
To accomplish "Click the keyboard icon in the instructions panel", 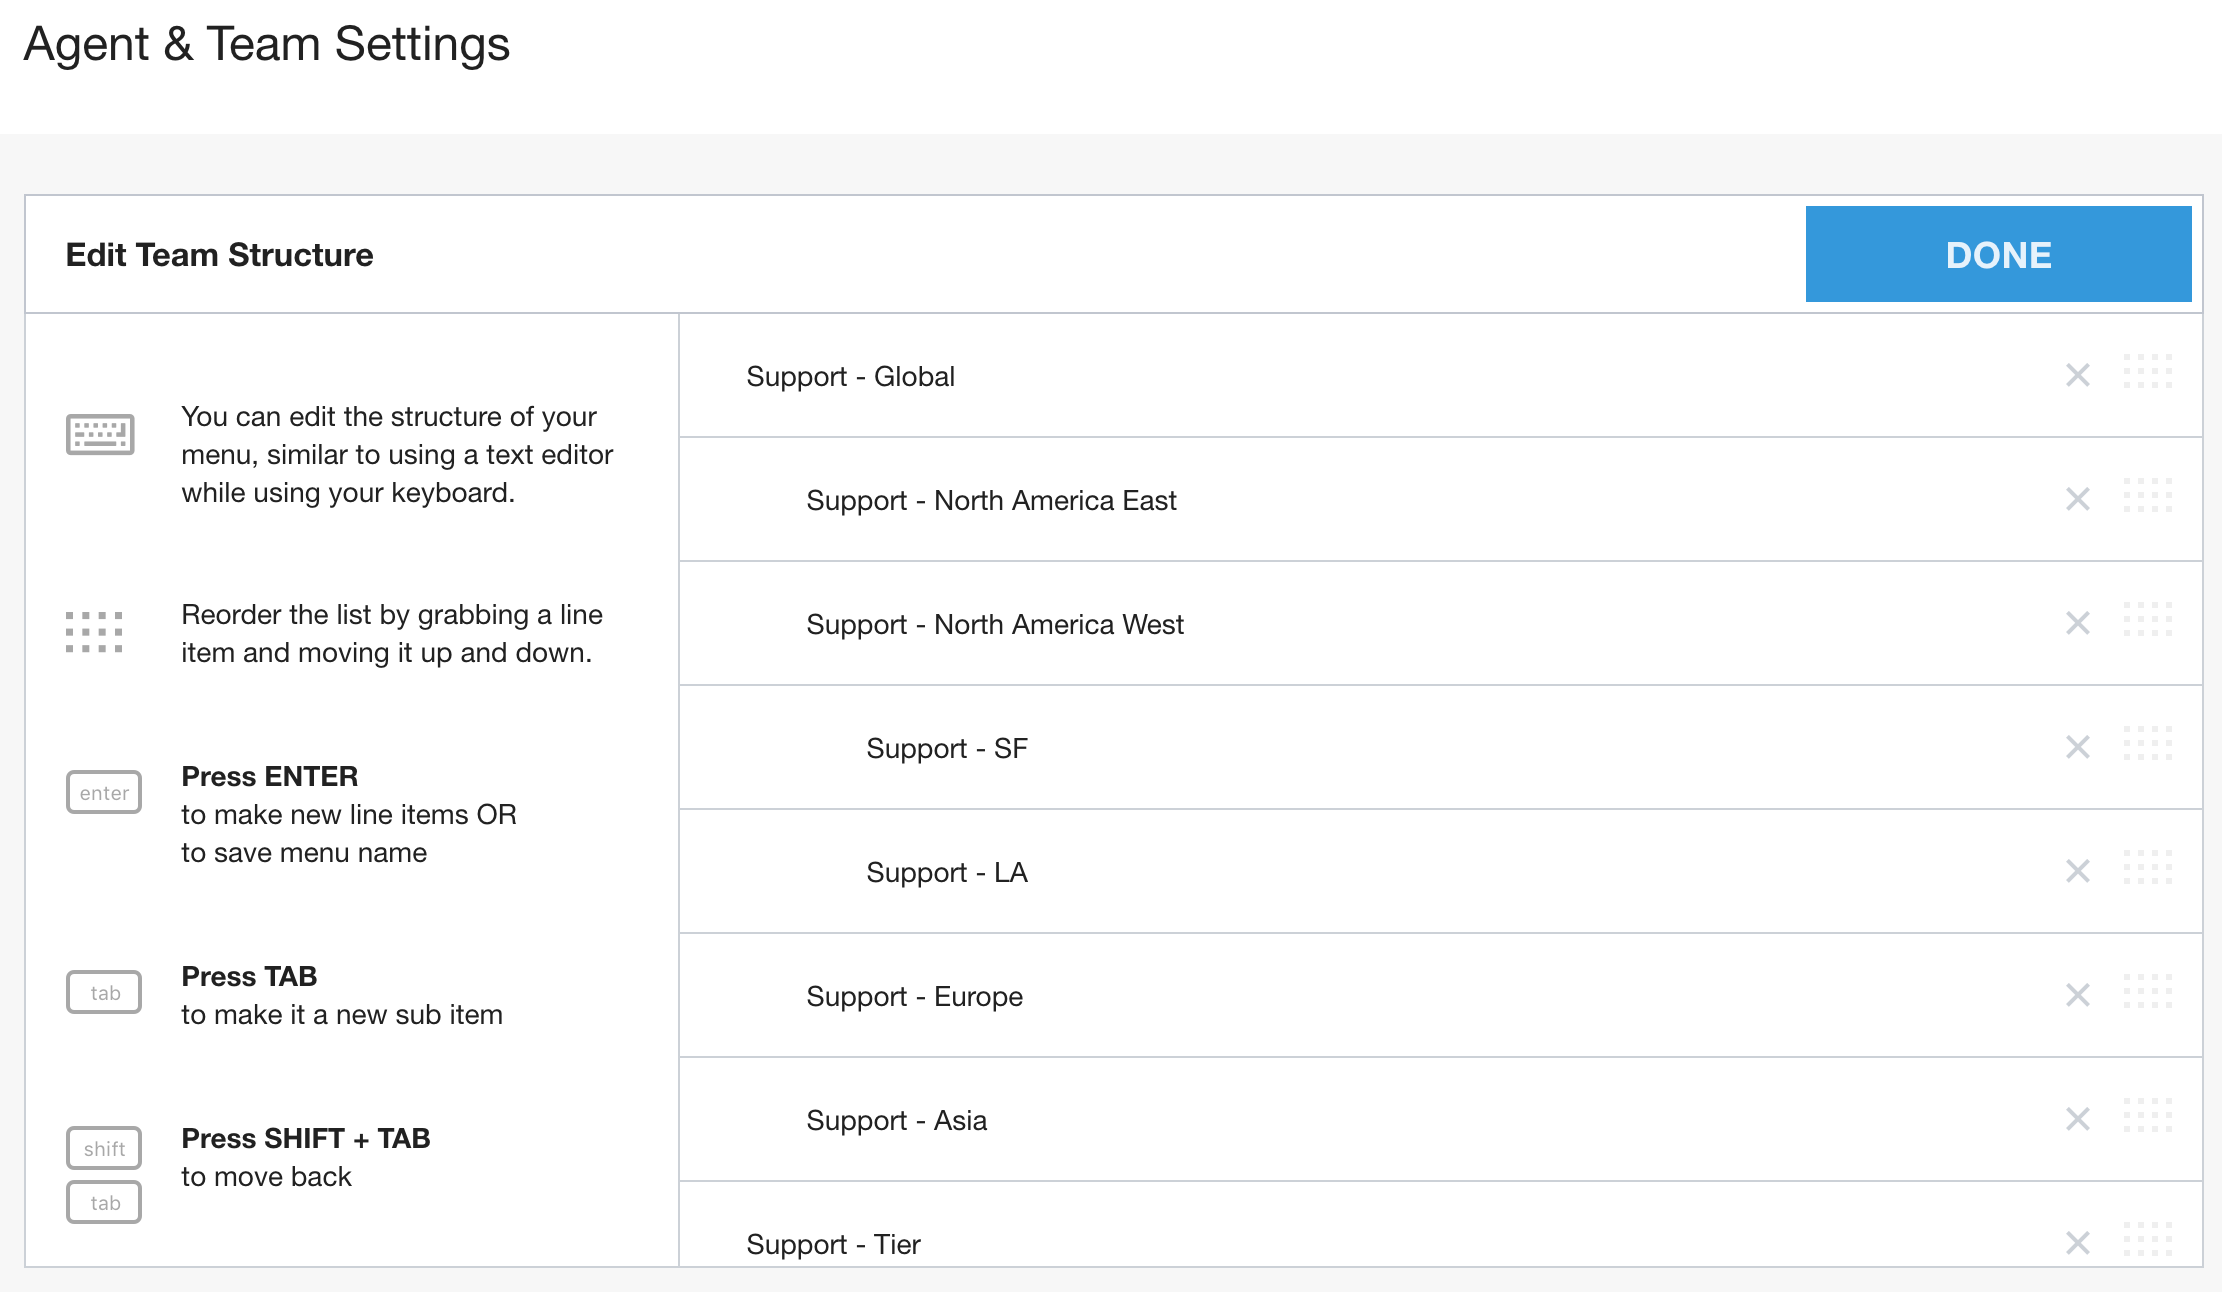I will tap(100, 434).
